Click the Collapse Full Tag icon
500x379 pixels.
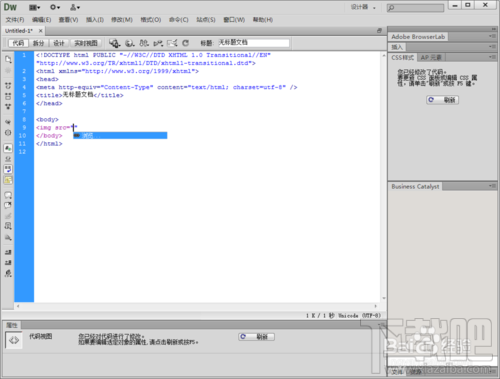click(x=8, y=86)
